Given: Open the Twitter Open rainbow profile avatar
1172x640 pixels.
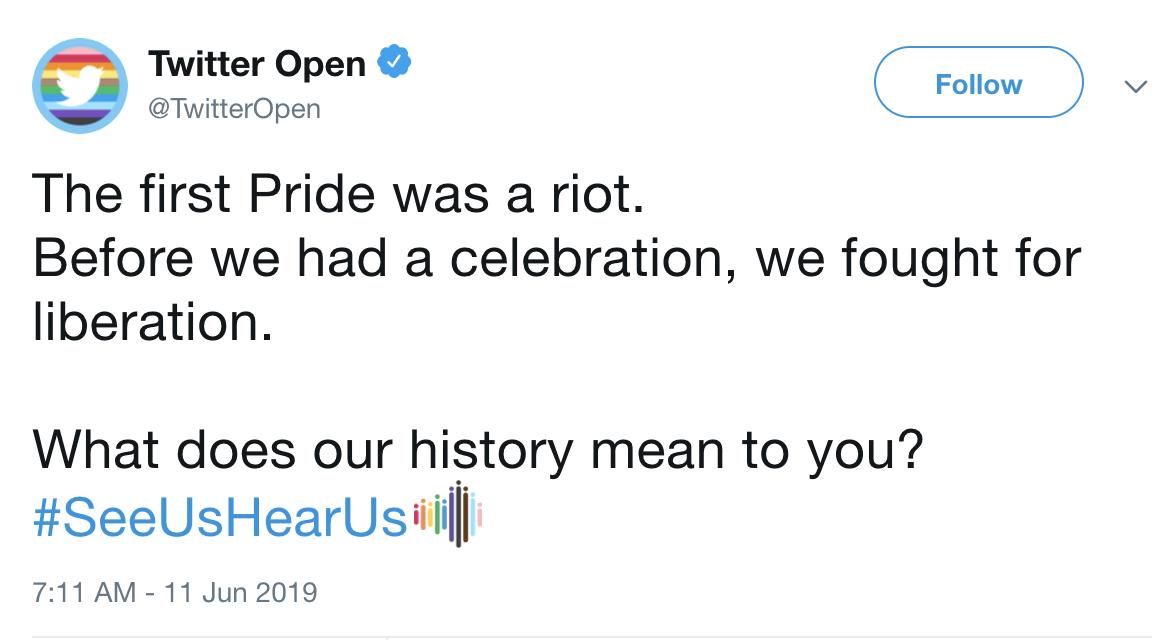Looking at the screenshot, I should [80, 86].
